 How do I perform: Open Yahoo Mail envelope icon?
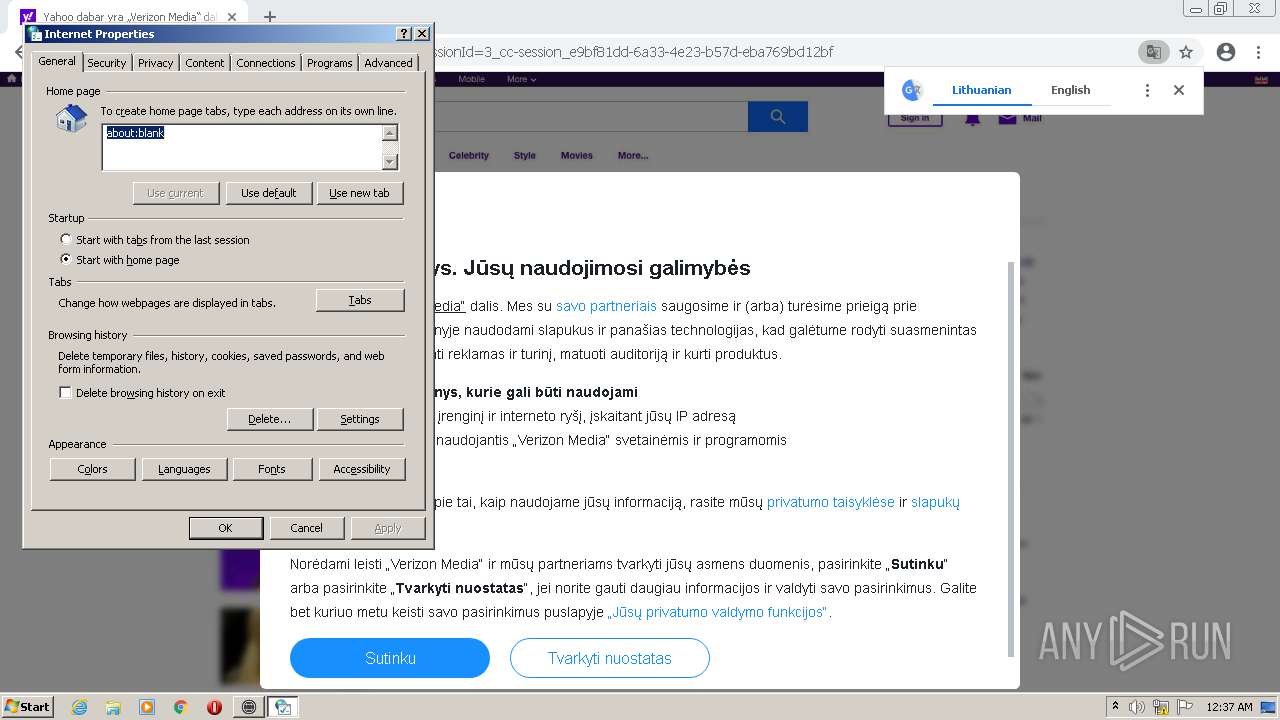coord(1007,118)
